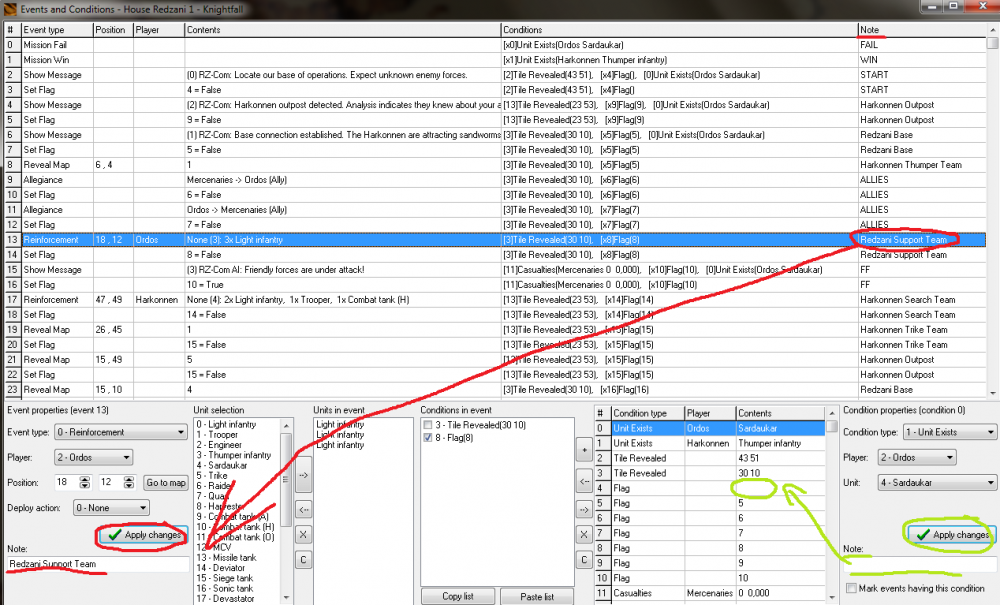Select event row 17 Harkonnen Reinforcement
Image resolution: width=1000 pixels, height=605 pixels.
pyautogui.click(x=400, y=300)
